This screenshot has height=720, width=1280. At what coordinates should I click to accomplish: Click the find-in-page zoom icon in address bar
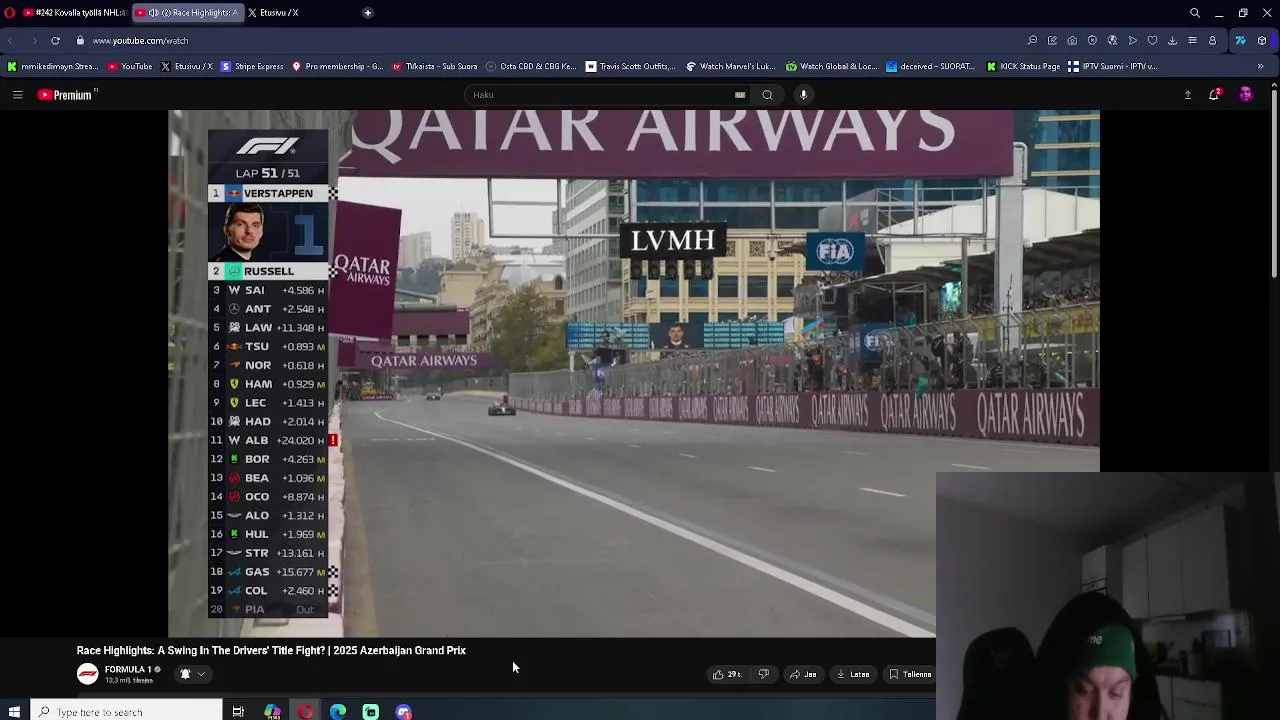point(1032,41)
